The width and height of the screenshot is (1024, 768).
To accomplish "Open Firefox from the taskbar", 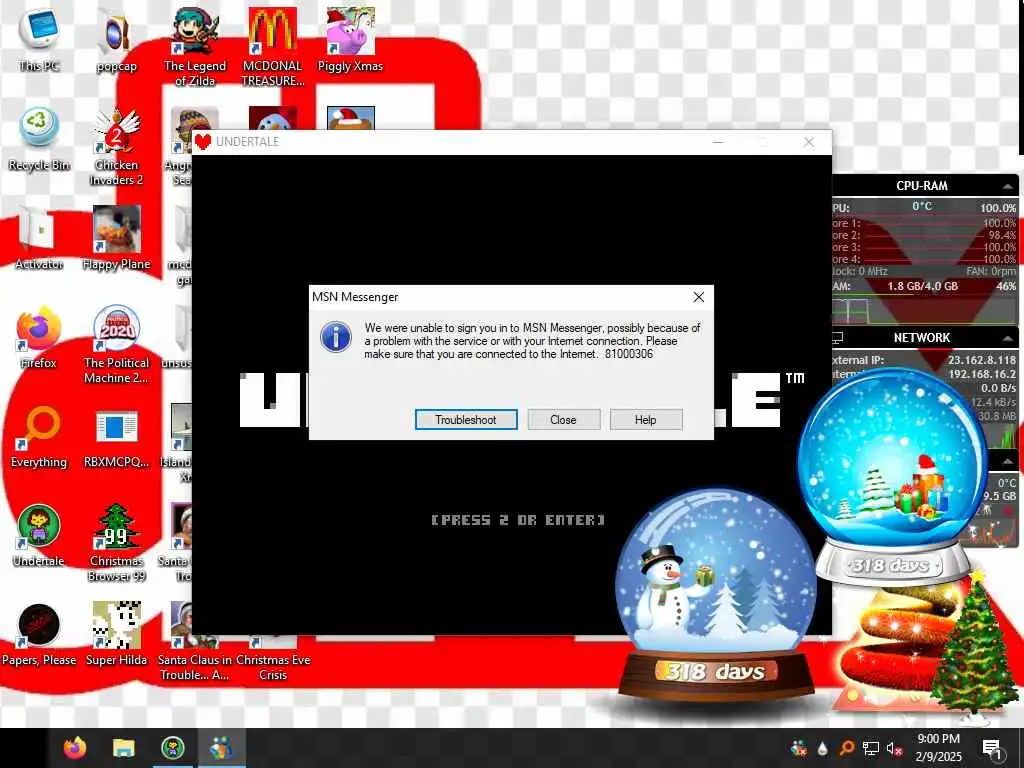I will pos(75,748).
